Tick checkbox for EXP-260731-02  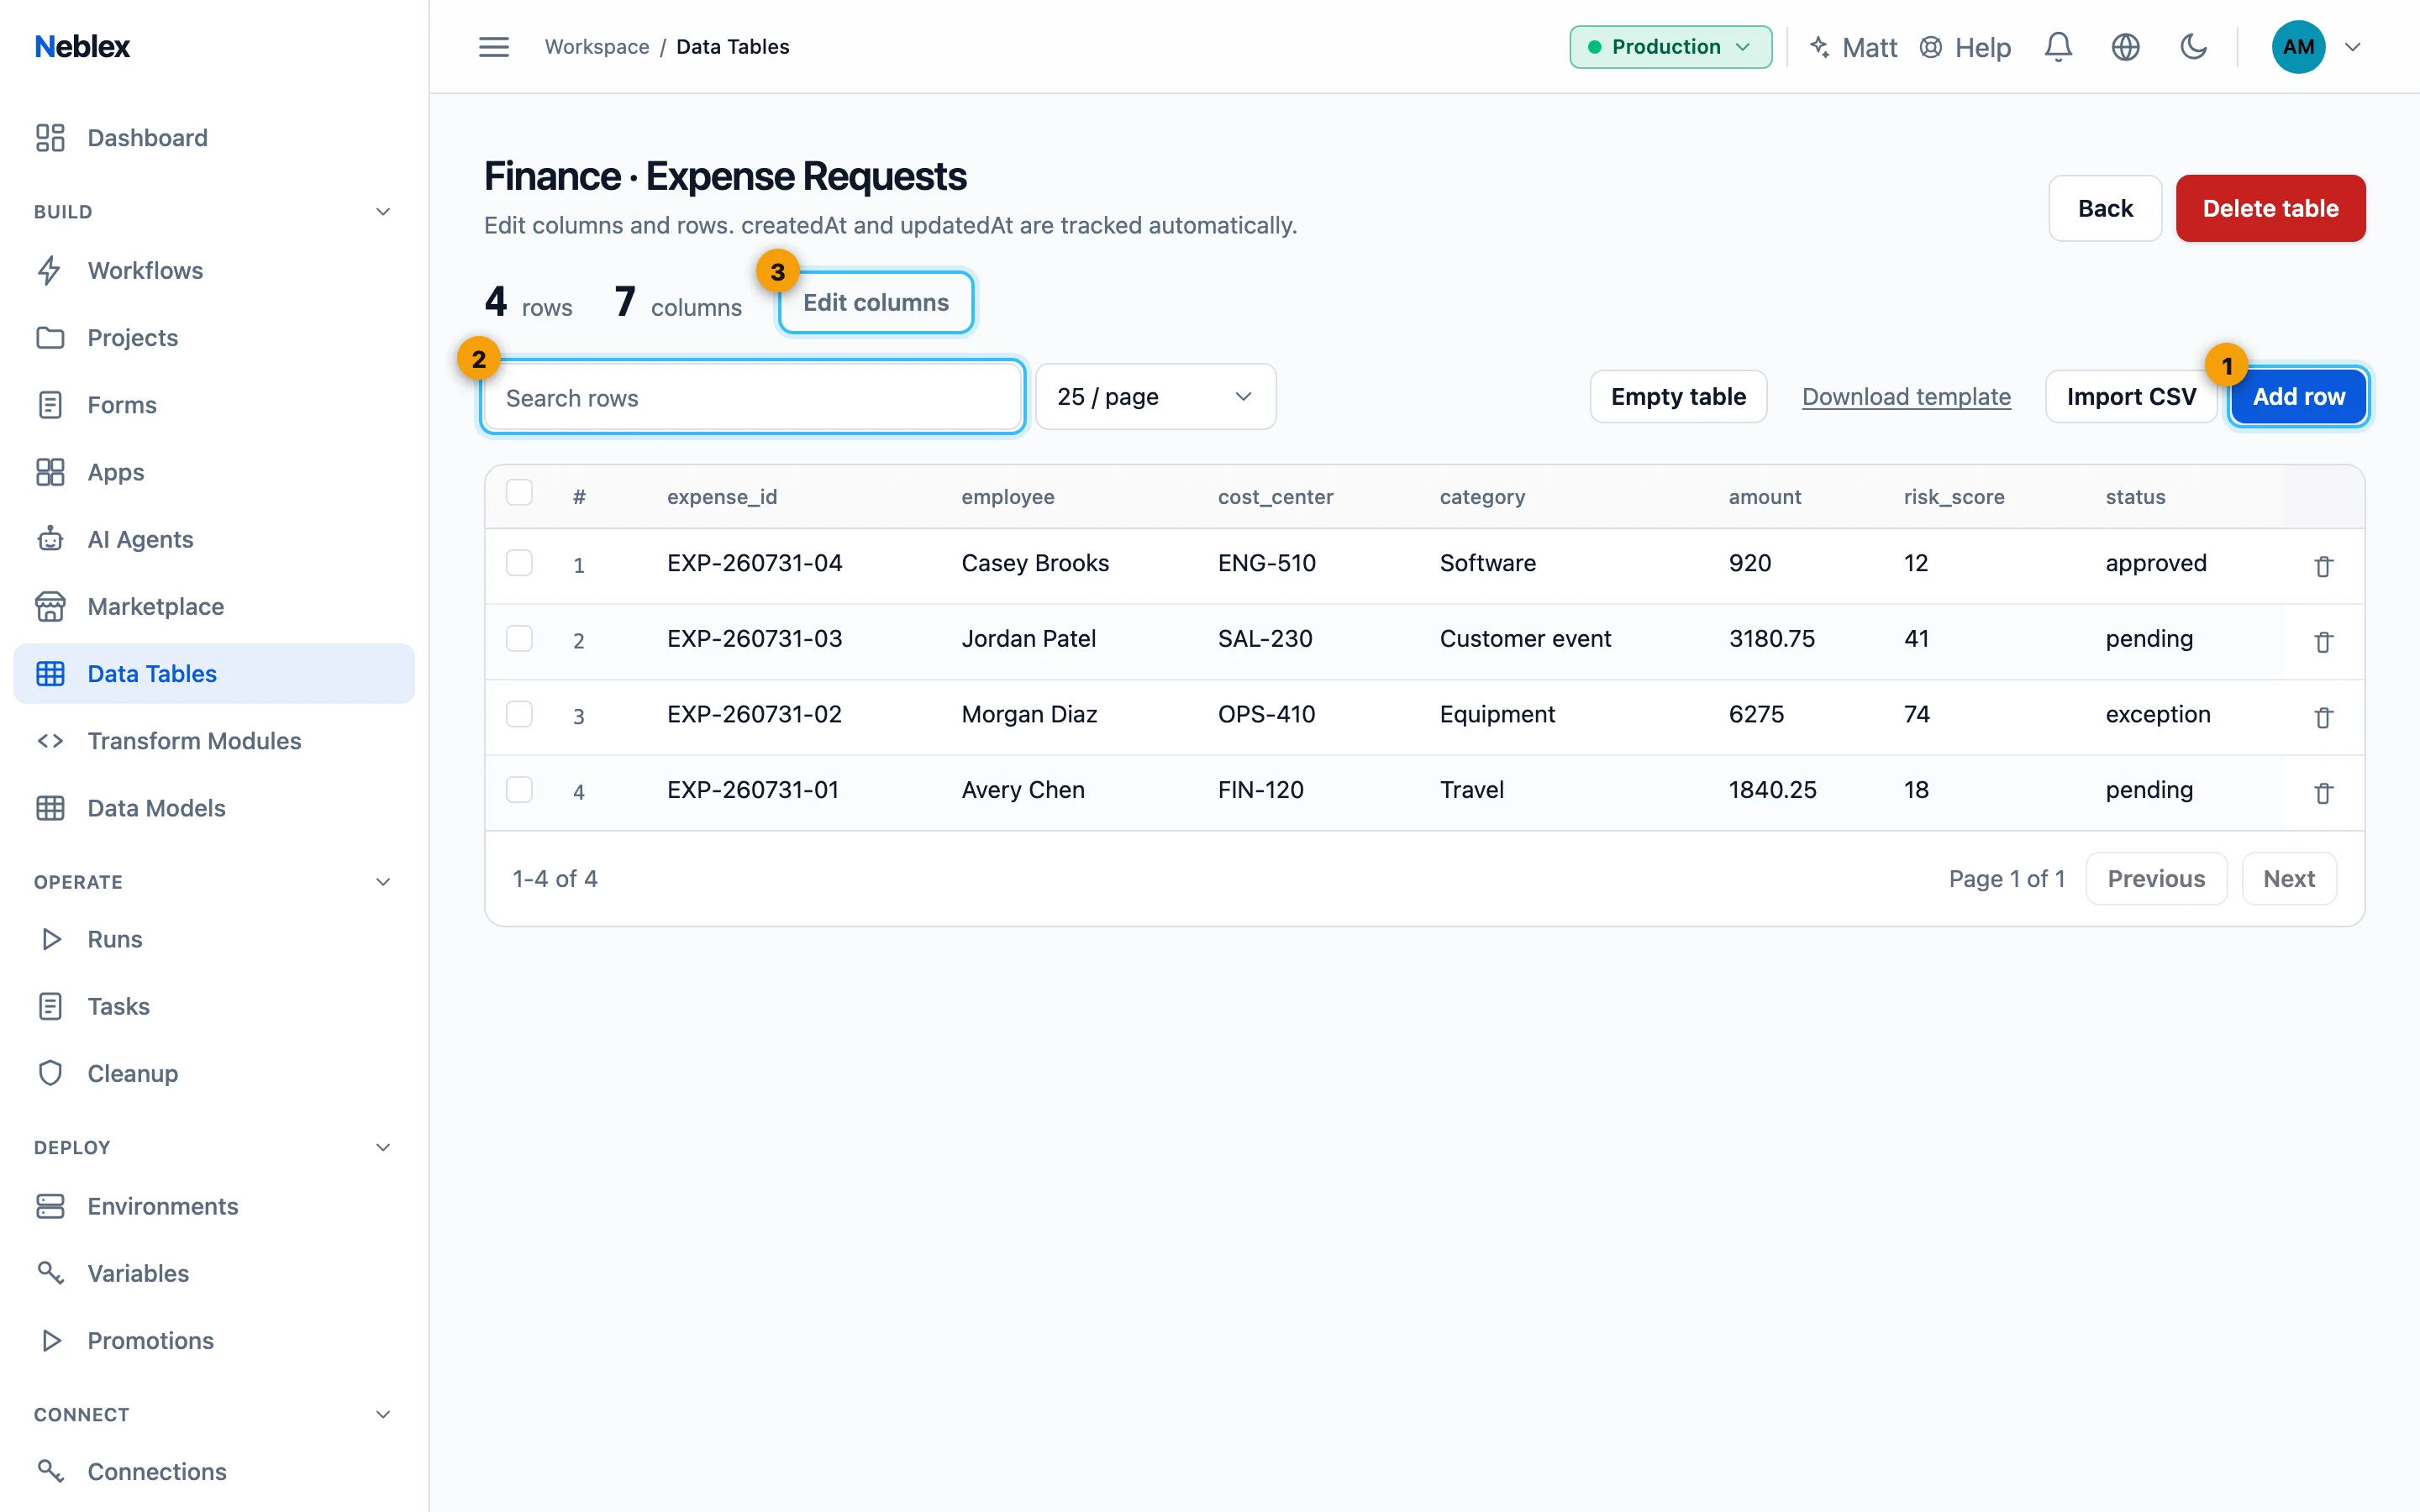click(x=519, y=714)
